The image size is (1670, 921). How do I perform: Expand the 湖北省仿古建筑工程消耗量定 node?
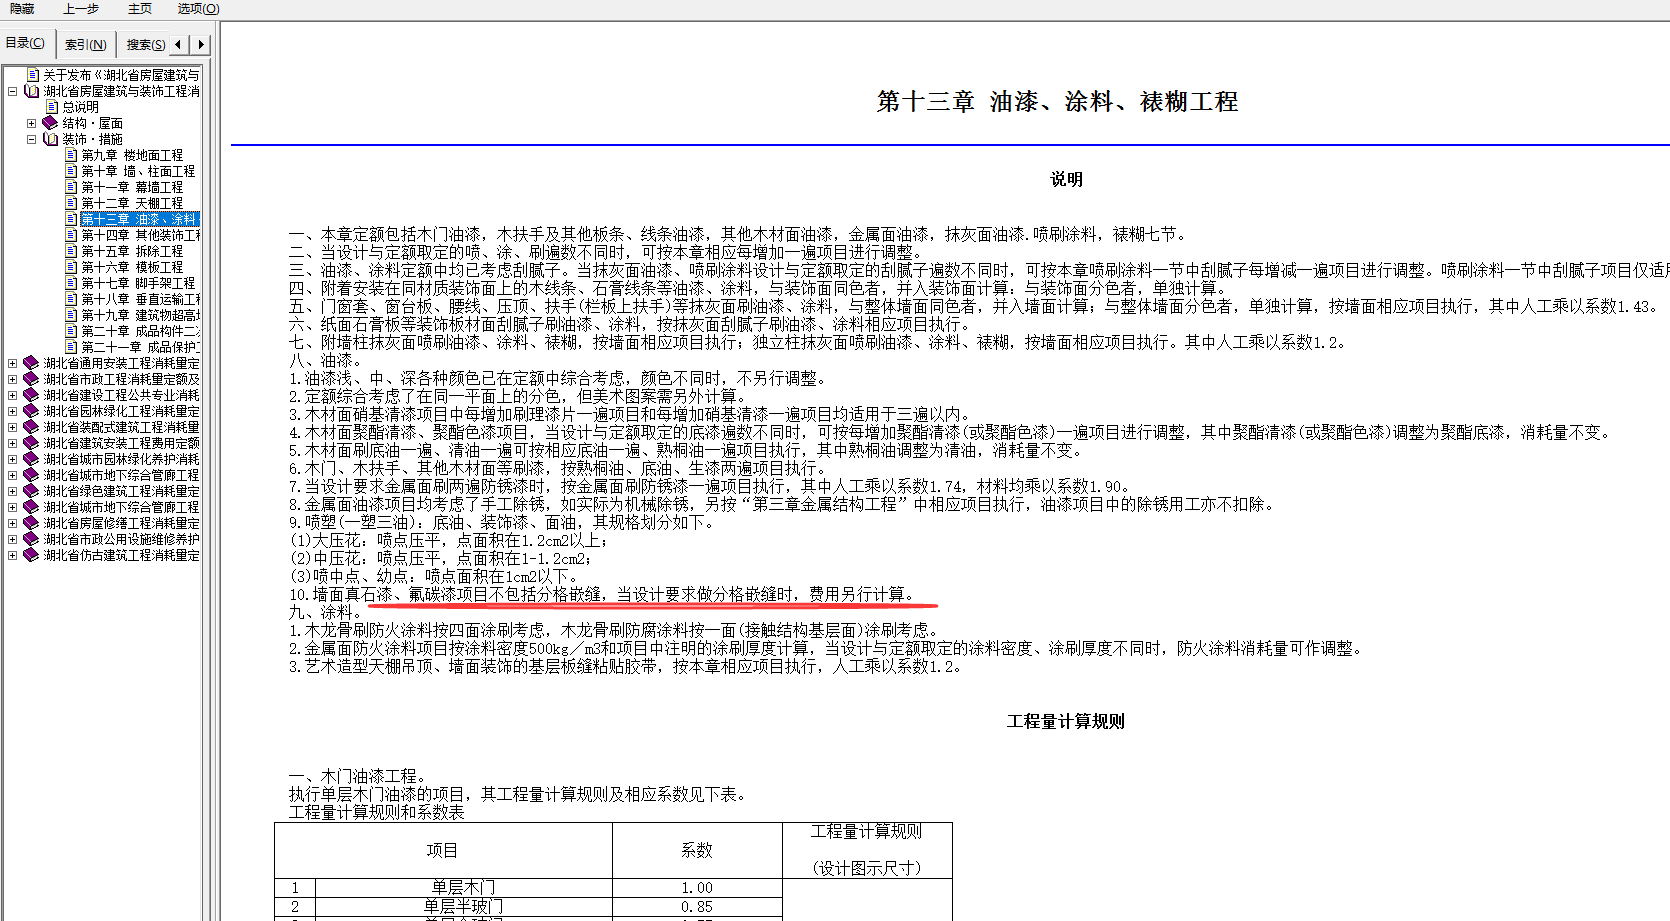[12, 555]
